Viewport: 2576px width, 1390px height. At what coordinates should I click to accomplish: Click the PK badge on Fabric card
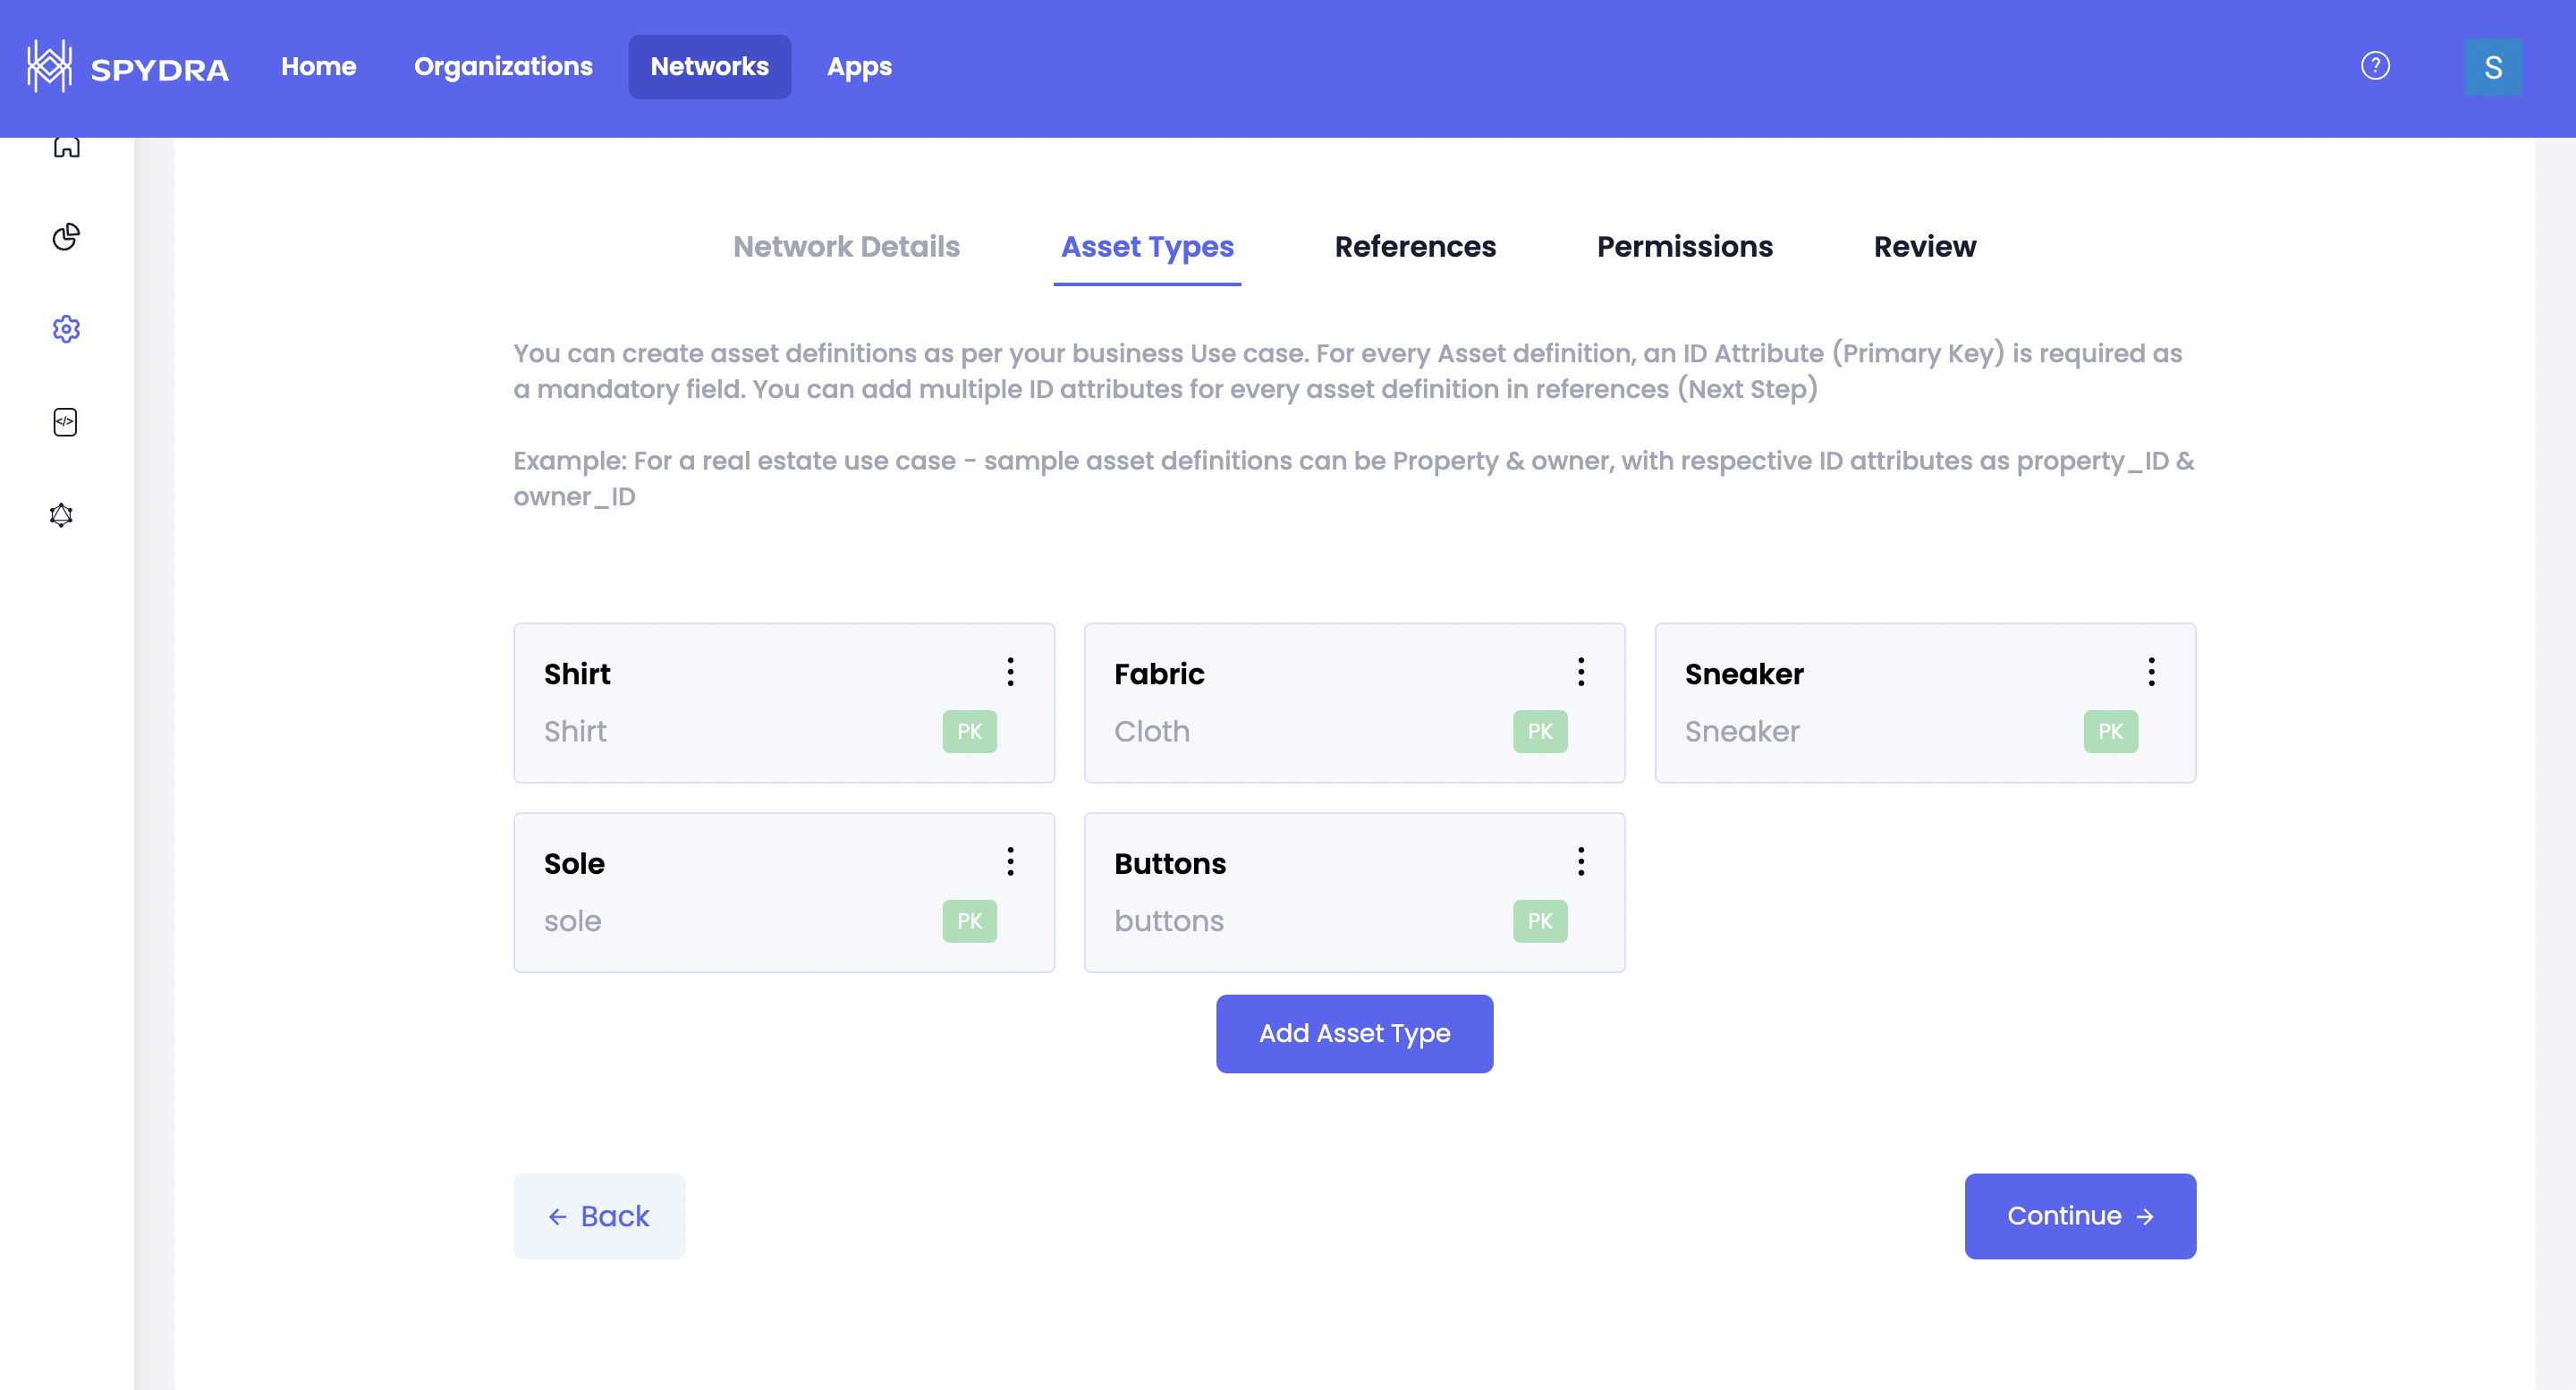(1539, 732)
